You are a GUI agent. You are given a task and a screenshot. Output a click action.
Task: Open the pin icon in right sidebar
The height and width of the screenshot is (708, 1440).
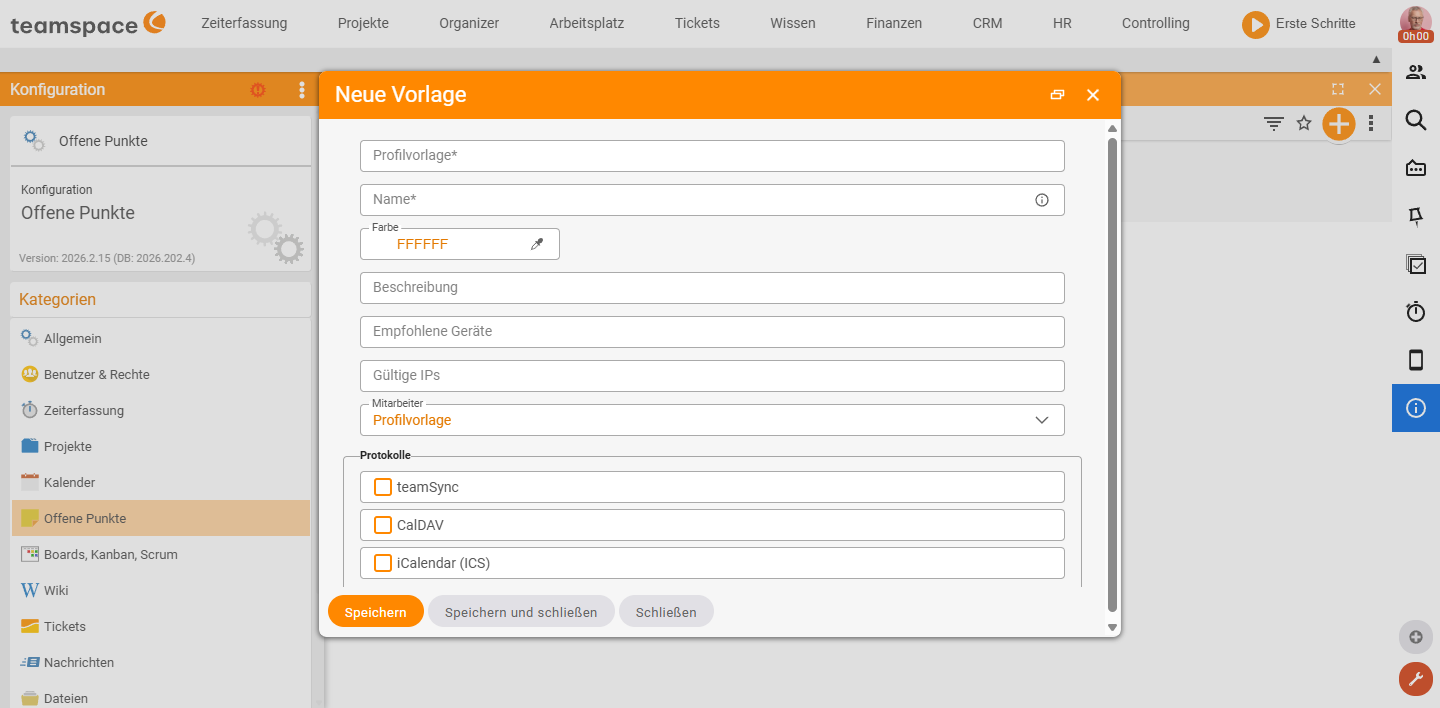click(1416, 216)
